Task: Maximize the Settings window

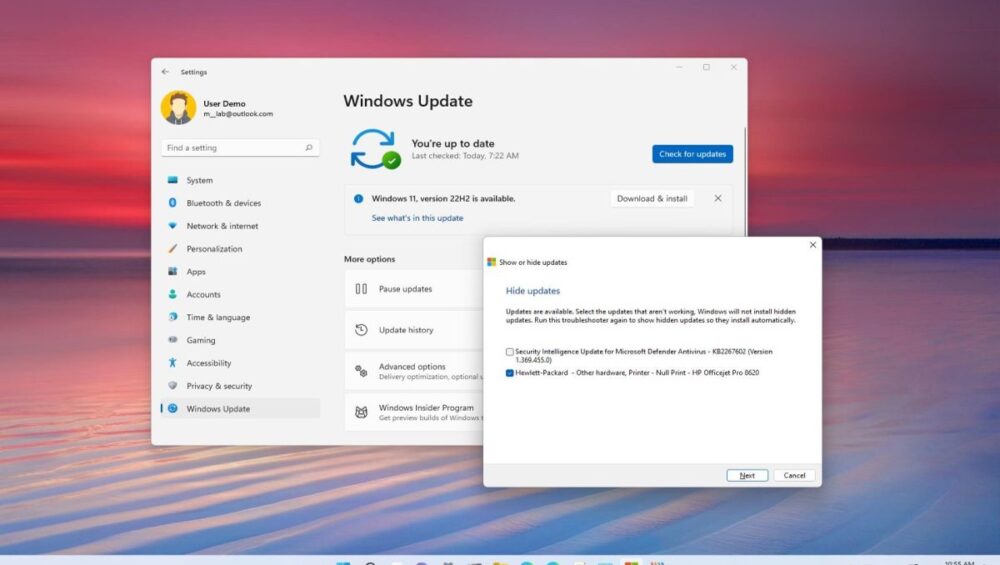Action: (x=706, y=67)
